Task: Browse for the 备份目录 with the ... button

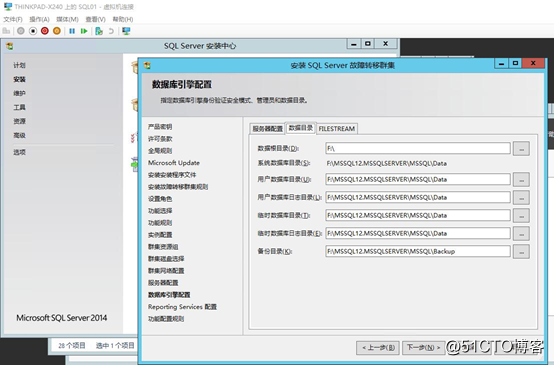Action: coord(521,252)
